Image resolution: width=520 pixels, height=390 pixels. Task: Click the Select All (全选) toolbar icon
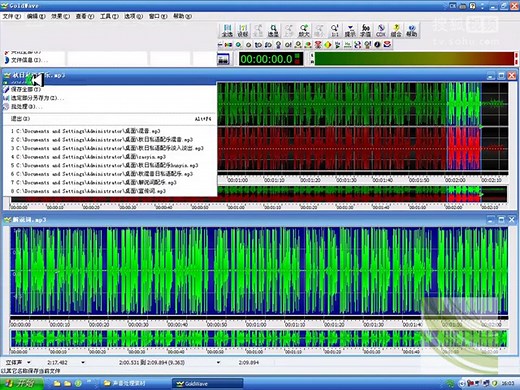pyautogui.click(x=227, y=31)
